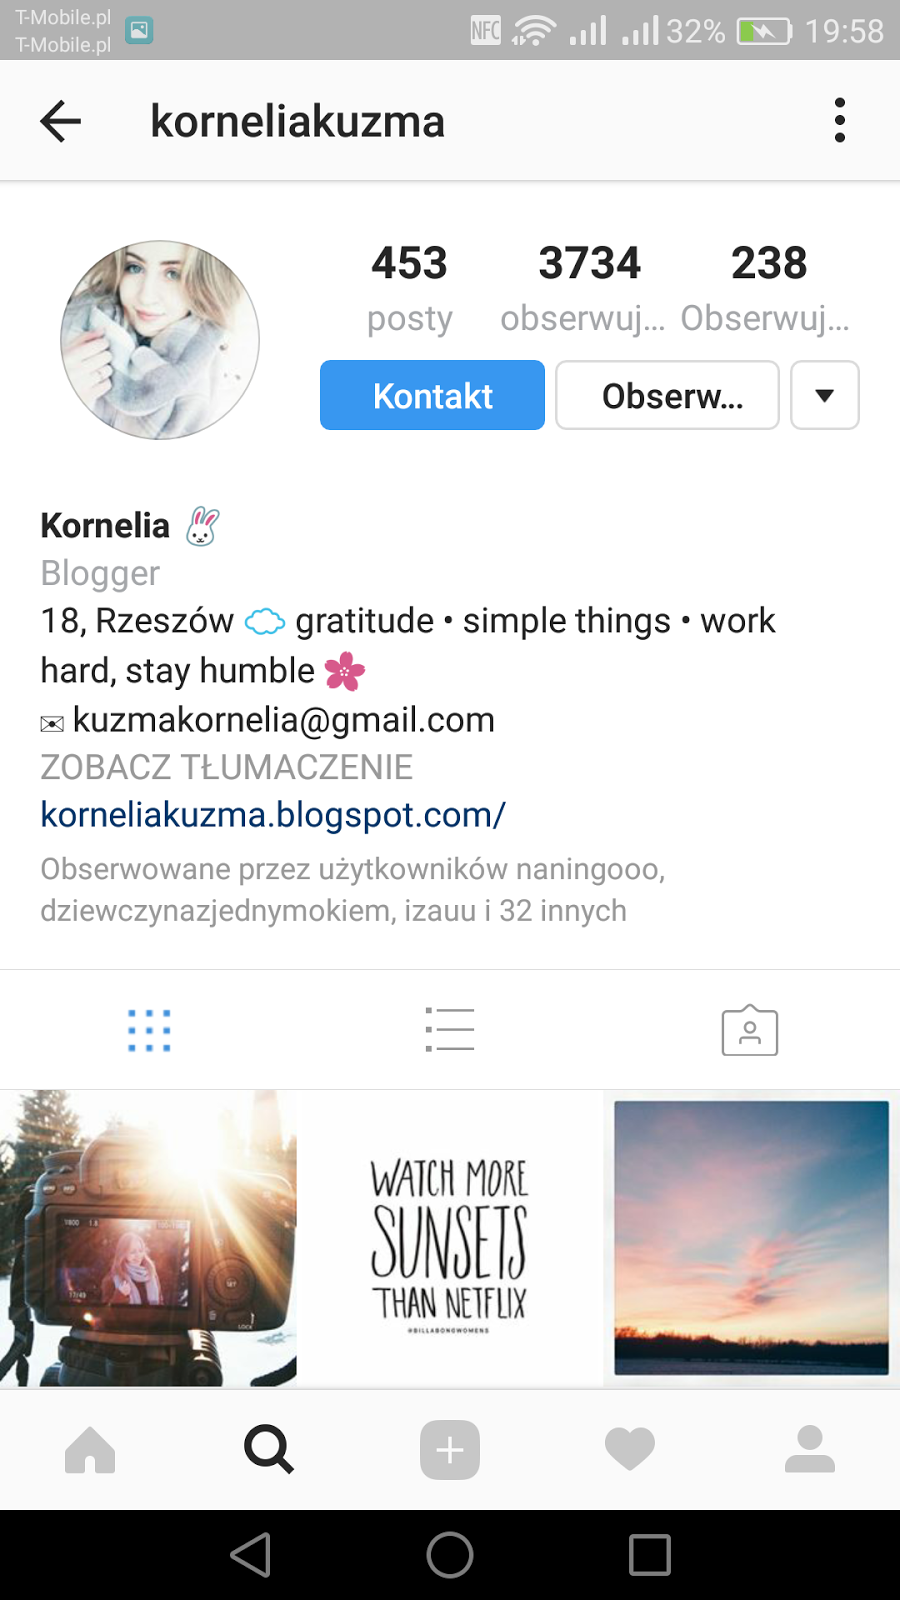Open my profile person icon
900x1600 pixels.
click(x=810, y=1449)
